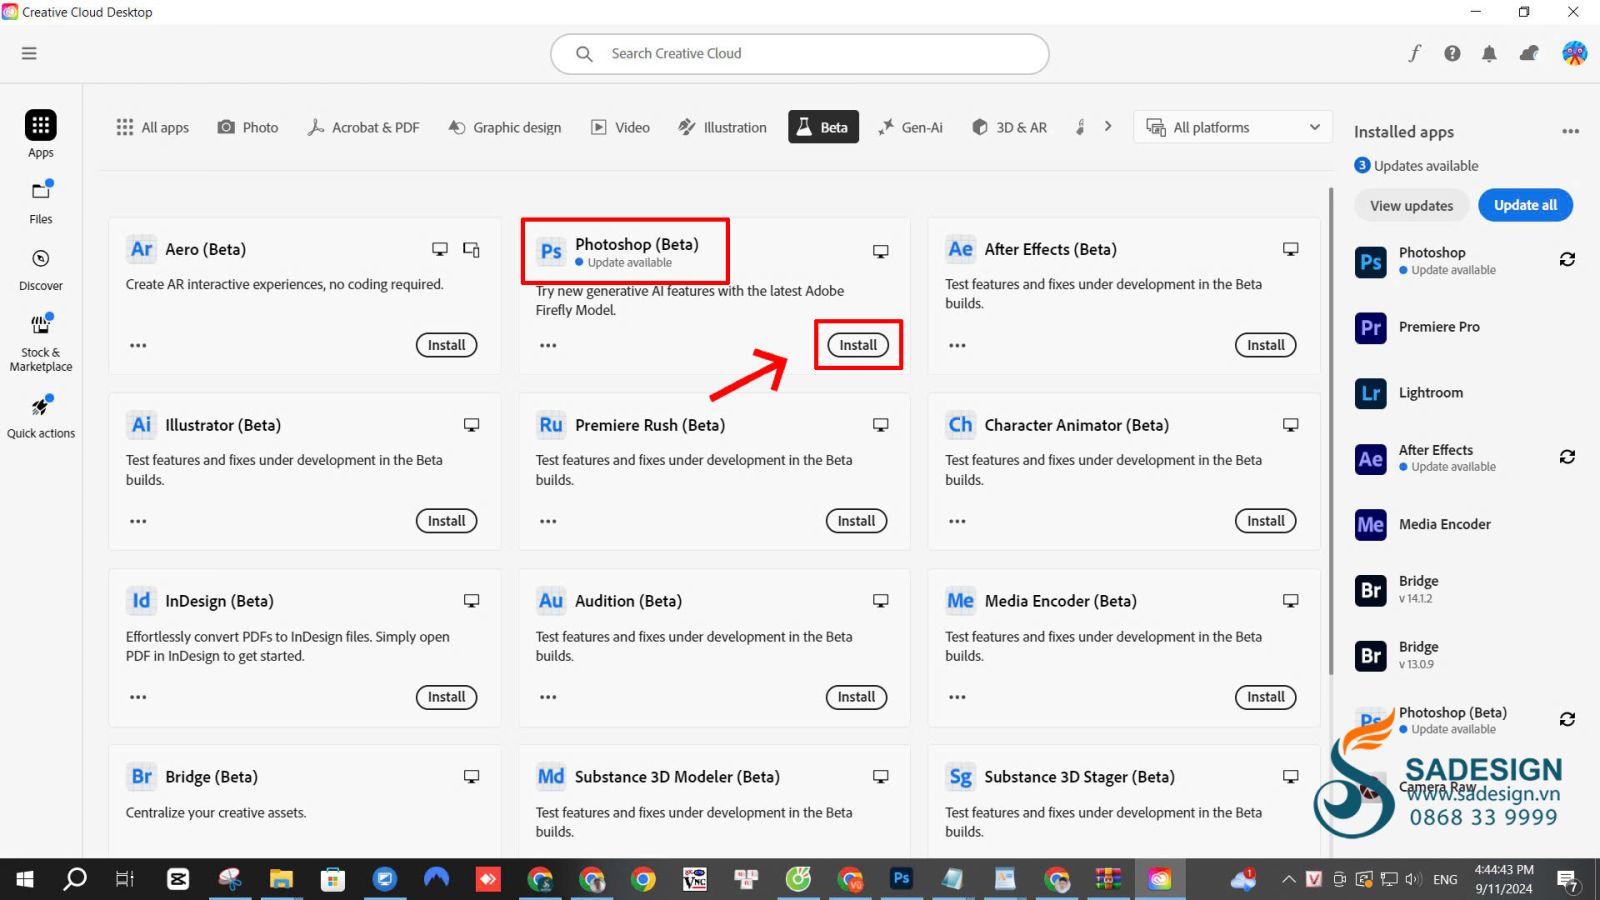The width and height of the screenshot is (1600, 900).
Task: Open the user account avatar
Action: tap(1575, 53)
